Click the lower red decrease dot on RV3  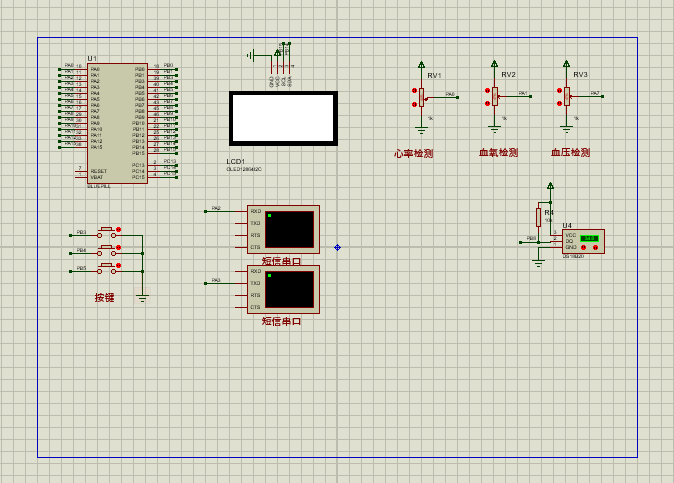click(x=559, y=104)
